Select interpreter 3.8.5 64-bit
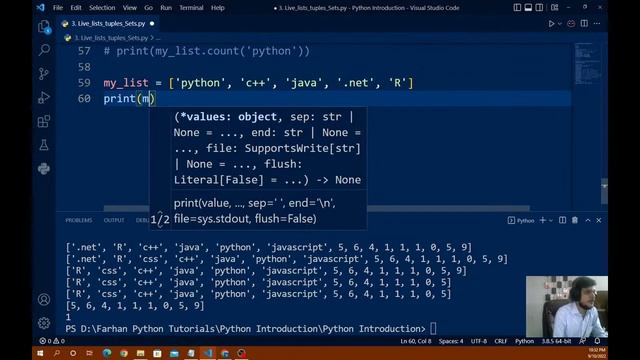Image resolution: width=640 pixels, height=360 pixels. click(x=556, y=341)
